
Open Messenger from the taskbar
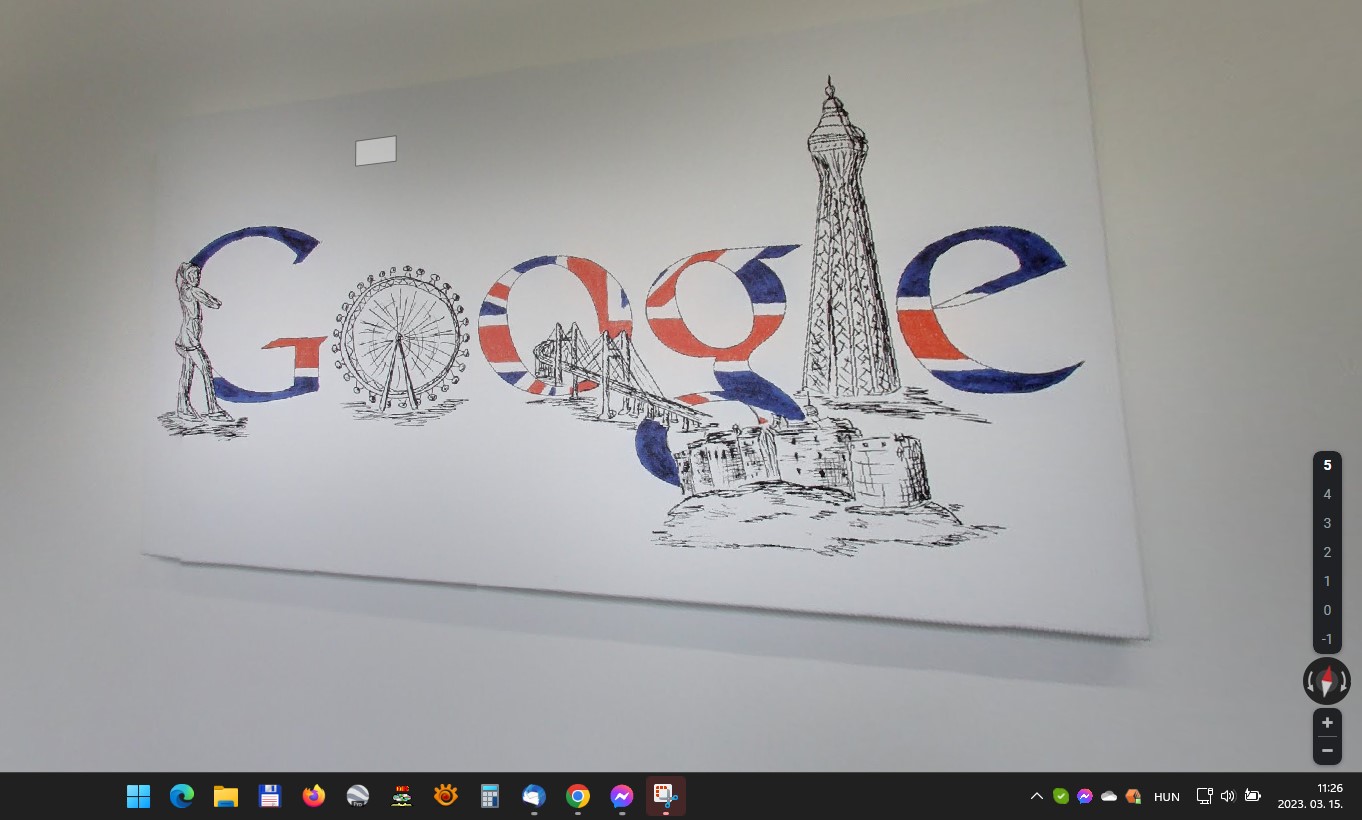[x=622, y=796]
